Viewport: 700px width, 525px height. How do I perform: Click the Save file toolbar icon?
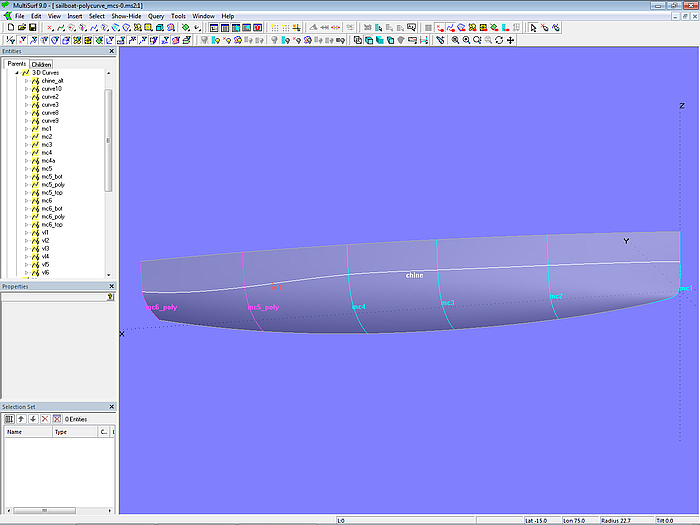(x=32, y=28)
